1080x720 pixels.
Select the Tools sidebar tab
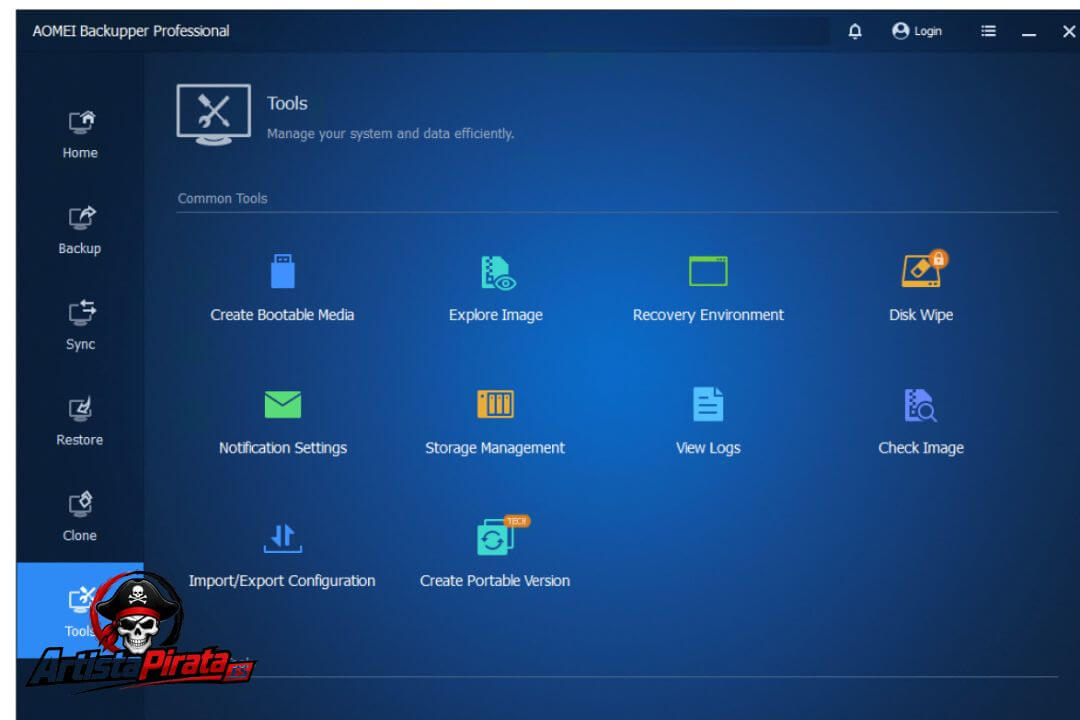(x=80, y=610)
